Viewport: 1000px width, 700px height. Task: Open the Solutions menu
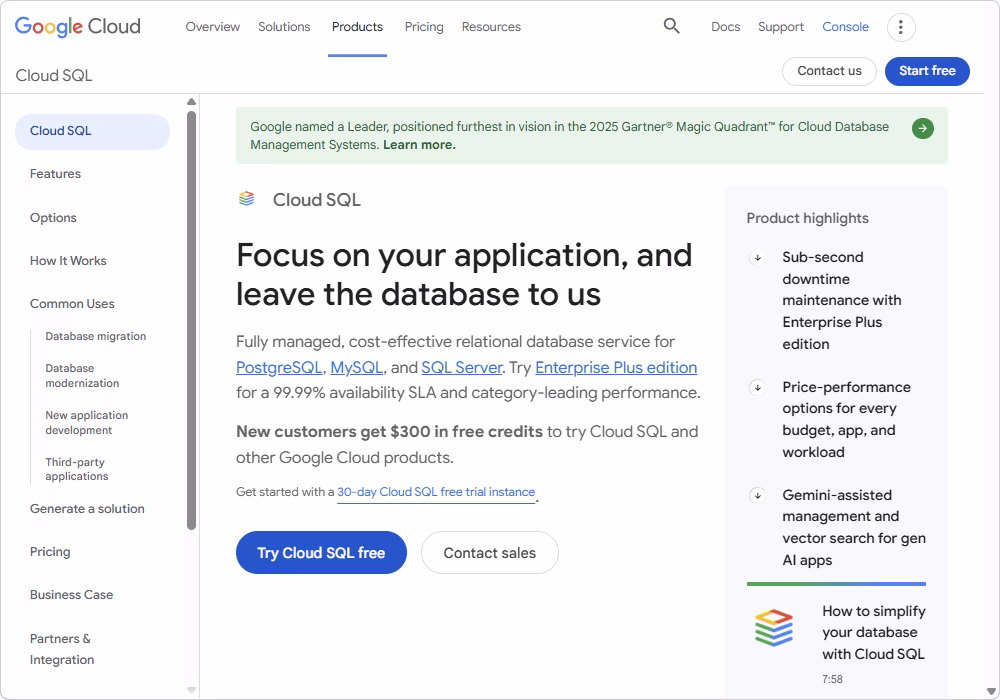[284, 27]
